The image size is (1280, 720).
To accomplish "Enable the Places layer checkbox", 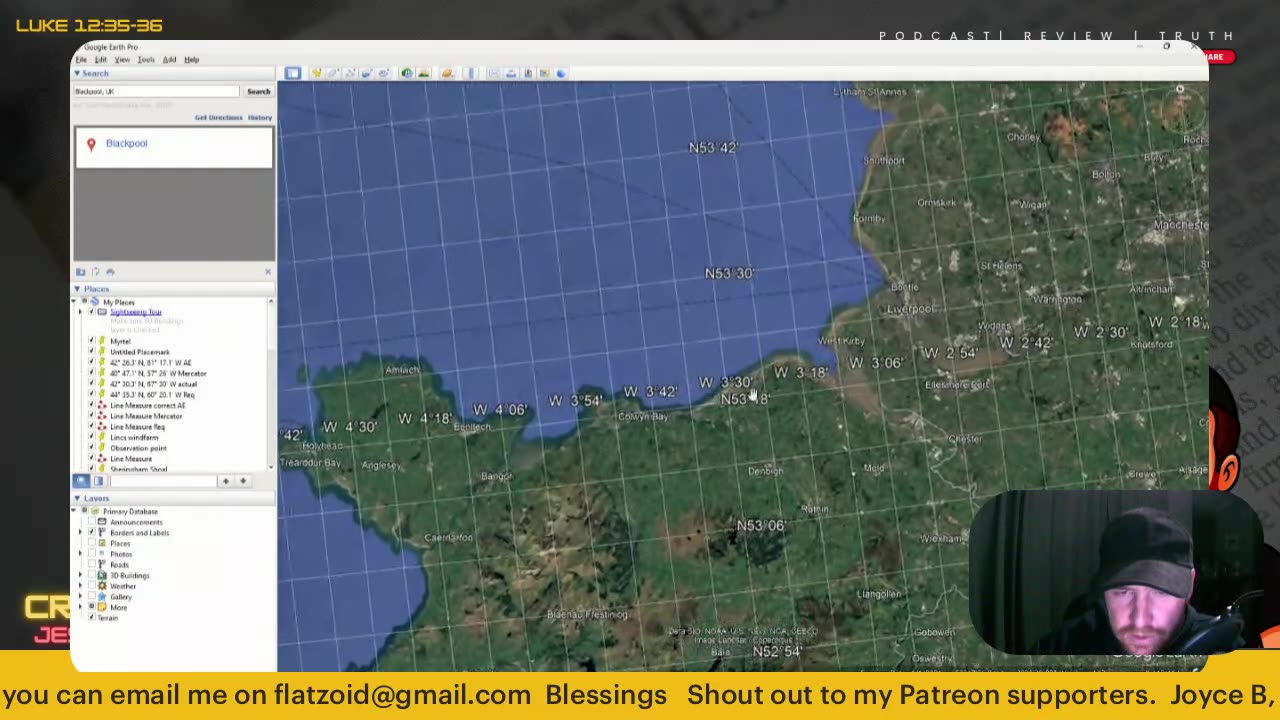I will (91, 544).
